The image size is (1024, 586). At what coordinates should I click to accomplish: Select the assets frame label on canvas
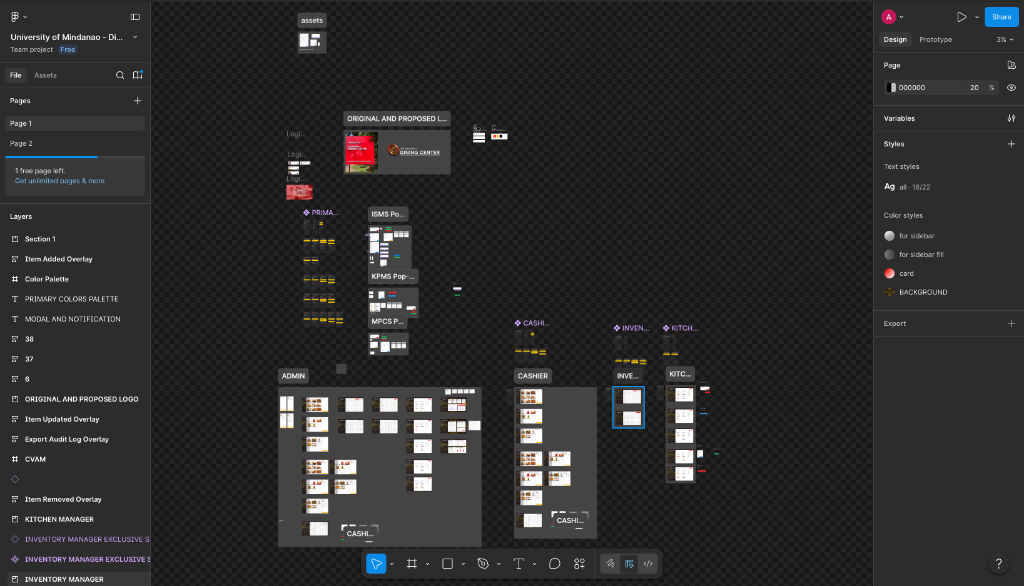click(x=312, y=20)
